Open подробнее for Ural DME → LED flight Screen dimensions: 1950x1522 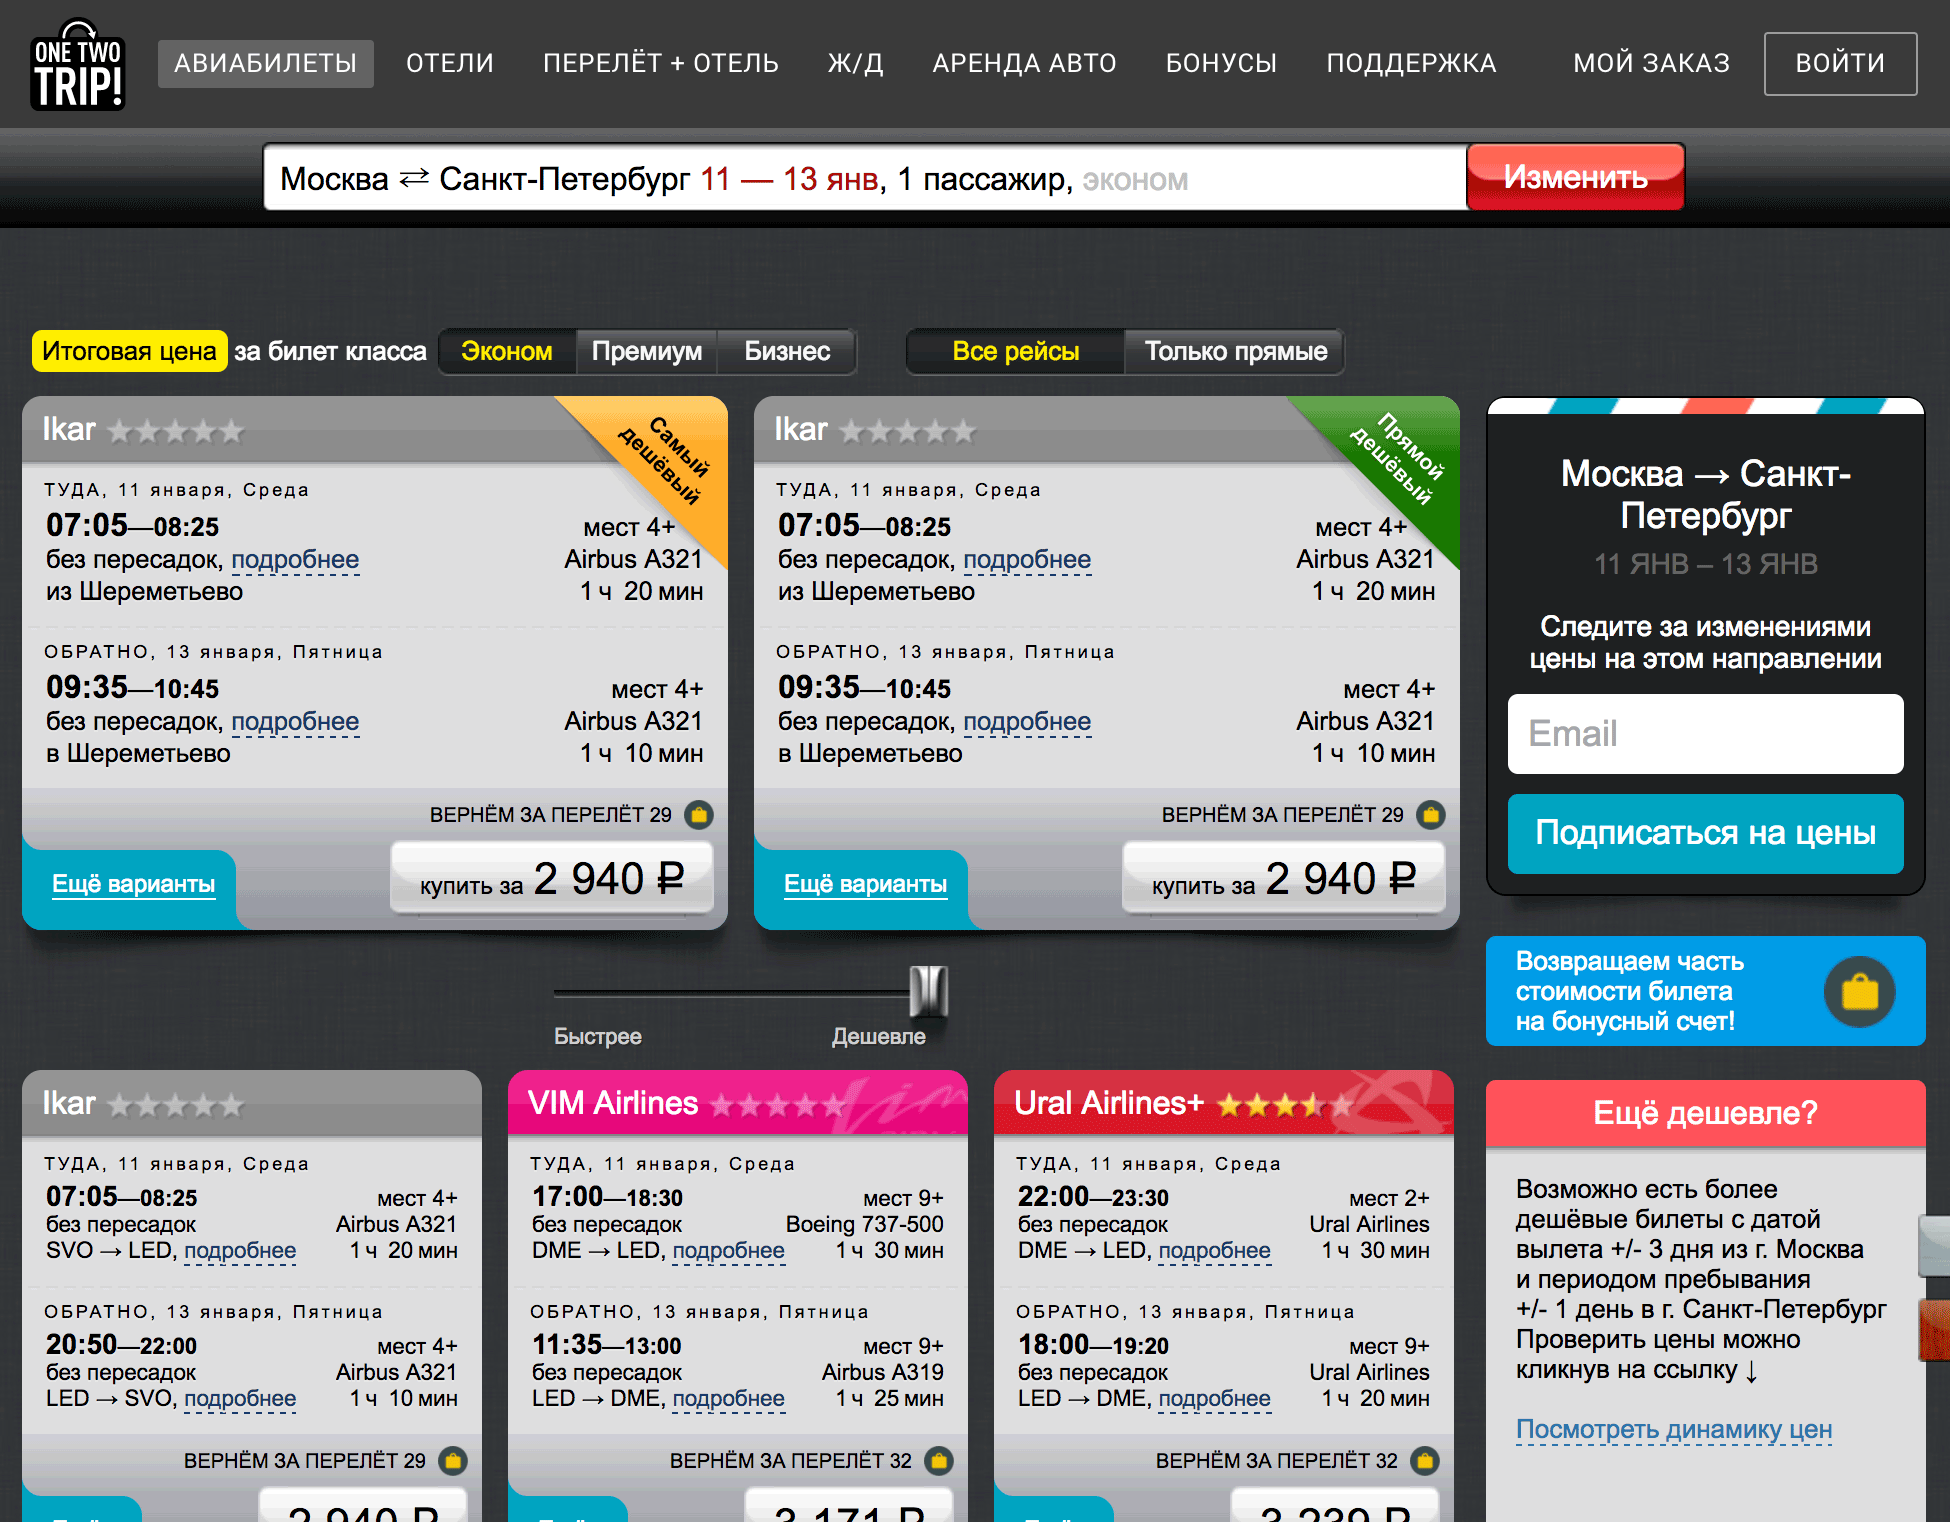pos(1215,1251)
